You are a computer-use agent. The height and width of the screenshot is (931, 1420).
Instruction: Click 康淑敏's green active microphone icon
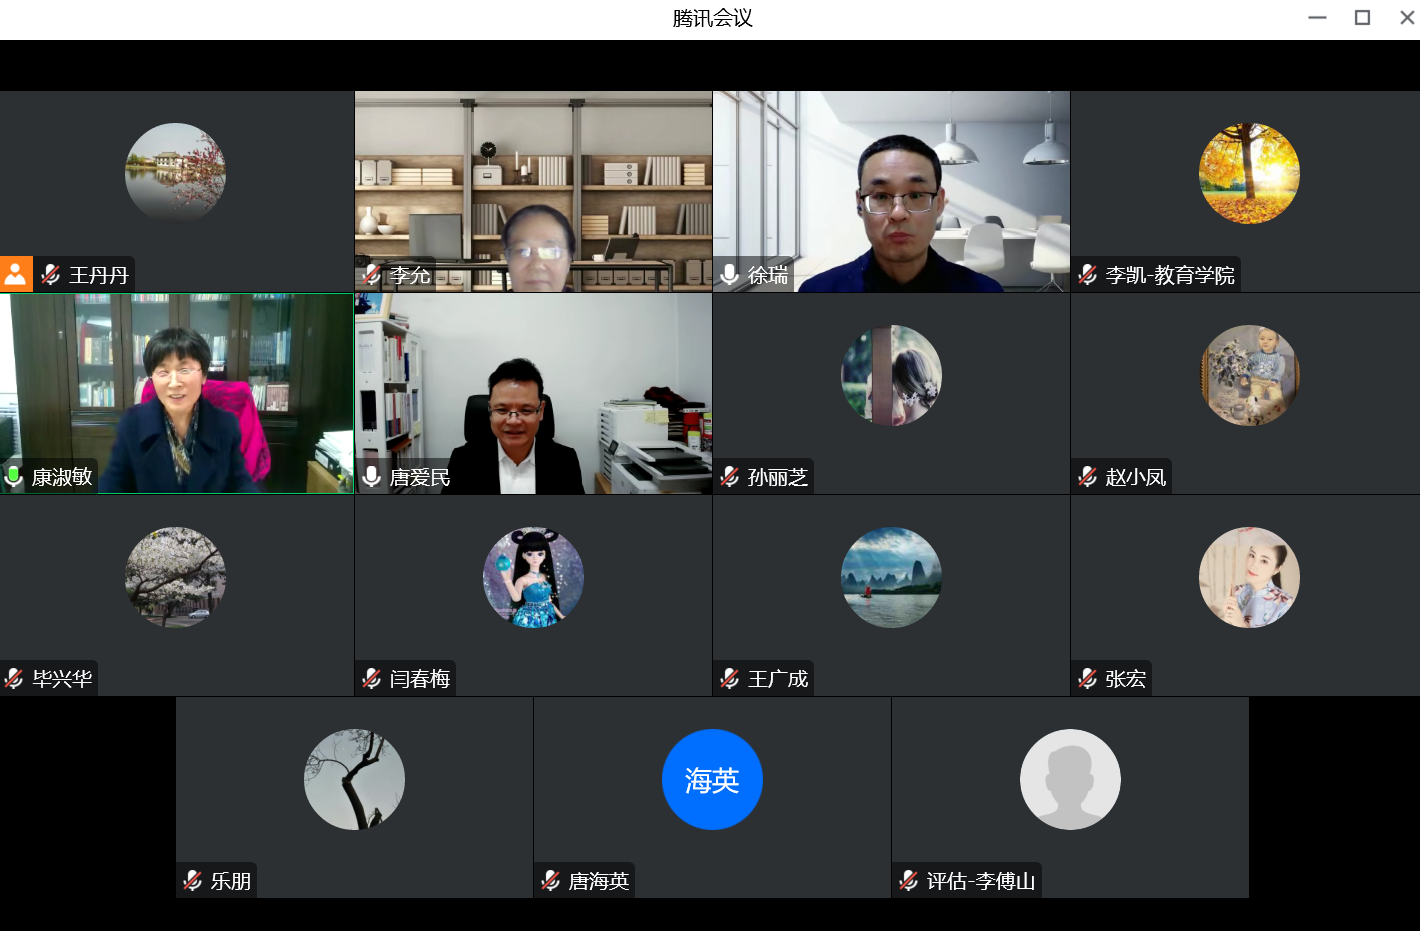pyautogui.click(x=14, y=477)
